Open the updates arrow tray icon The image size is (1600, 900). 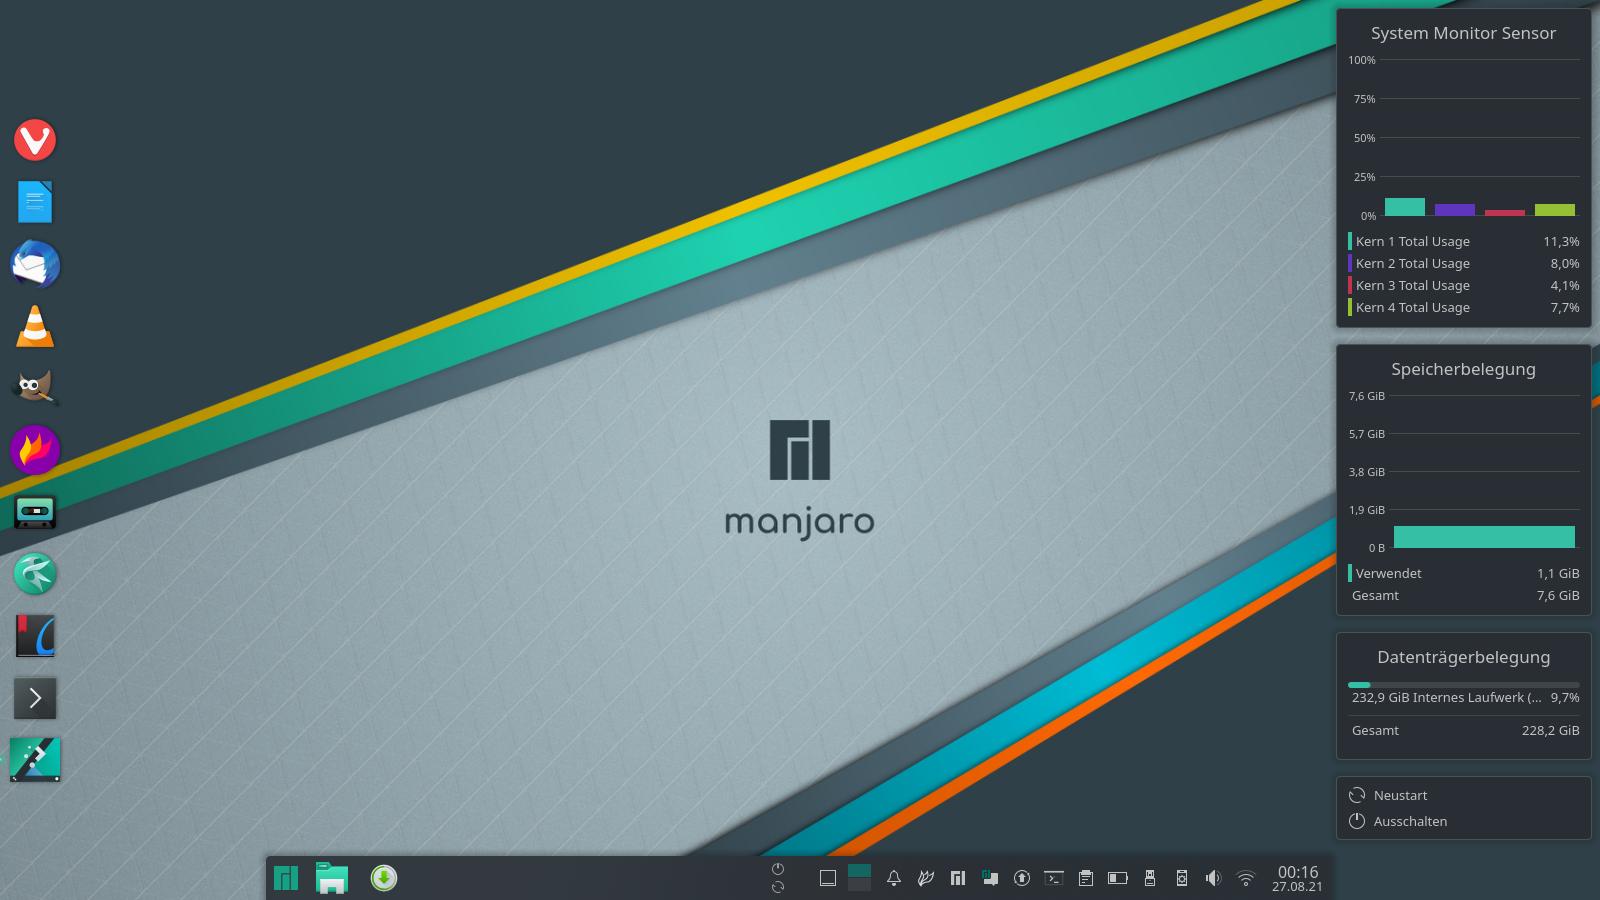pos(1022,878)
